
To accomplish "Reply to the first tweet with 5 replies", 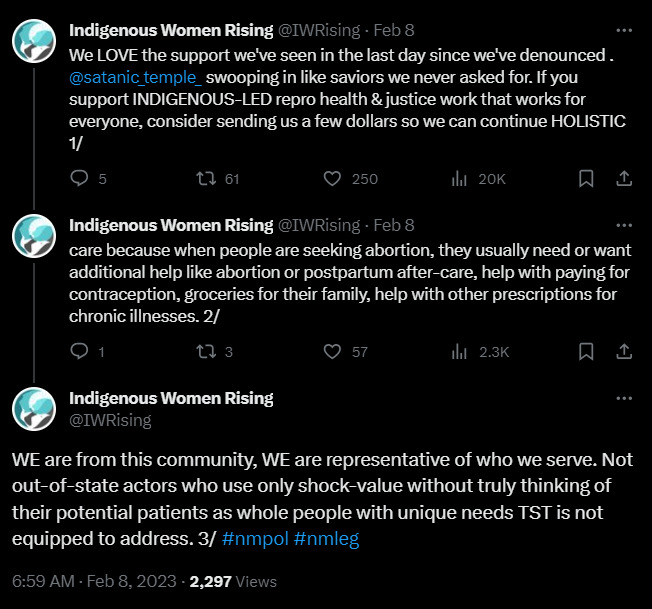I will point(81,179).
